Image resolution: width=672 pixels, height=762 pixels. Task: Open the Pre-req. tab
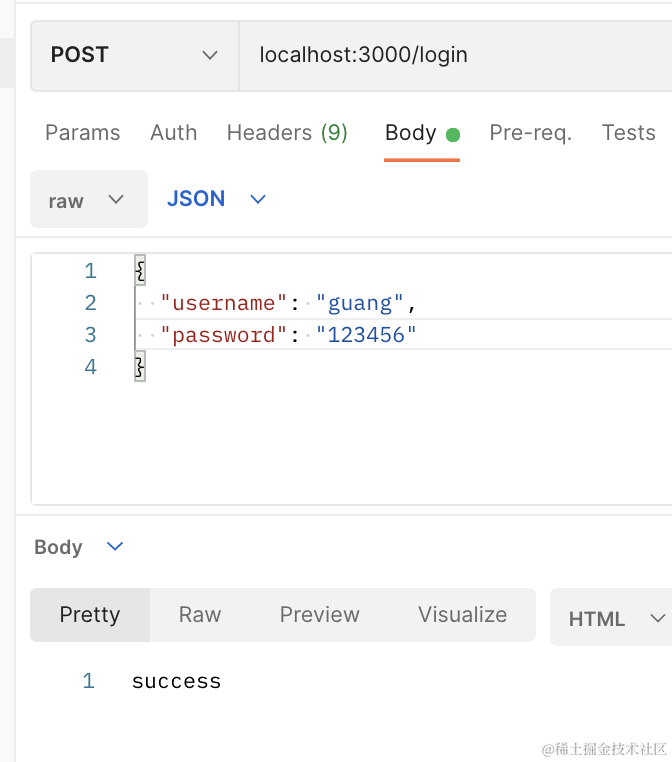(x=530, y=133)
